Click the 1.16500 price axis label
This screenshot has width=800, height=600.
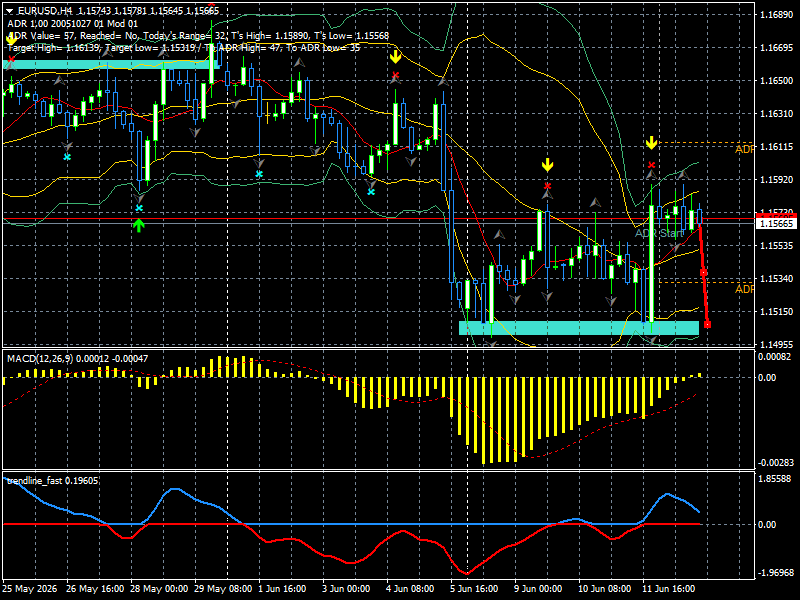777,81
